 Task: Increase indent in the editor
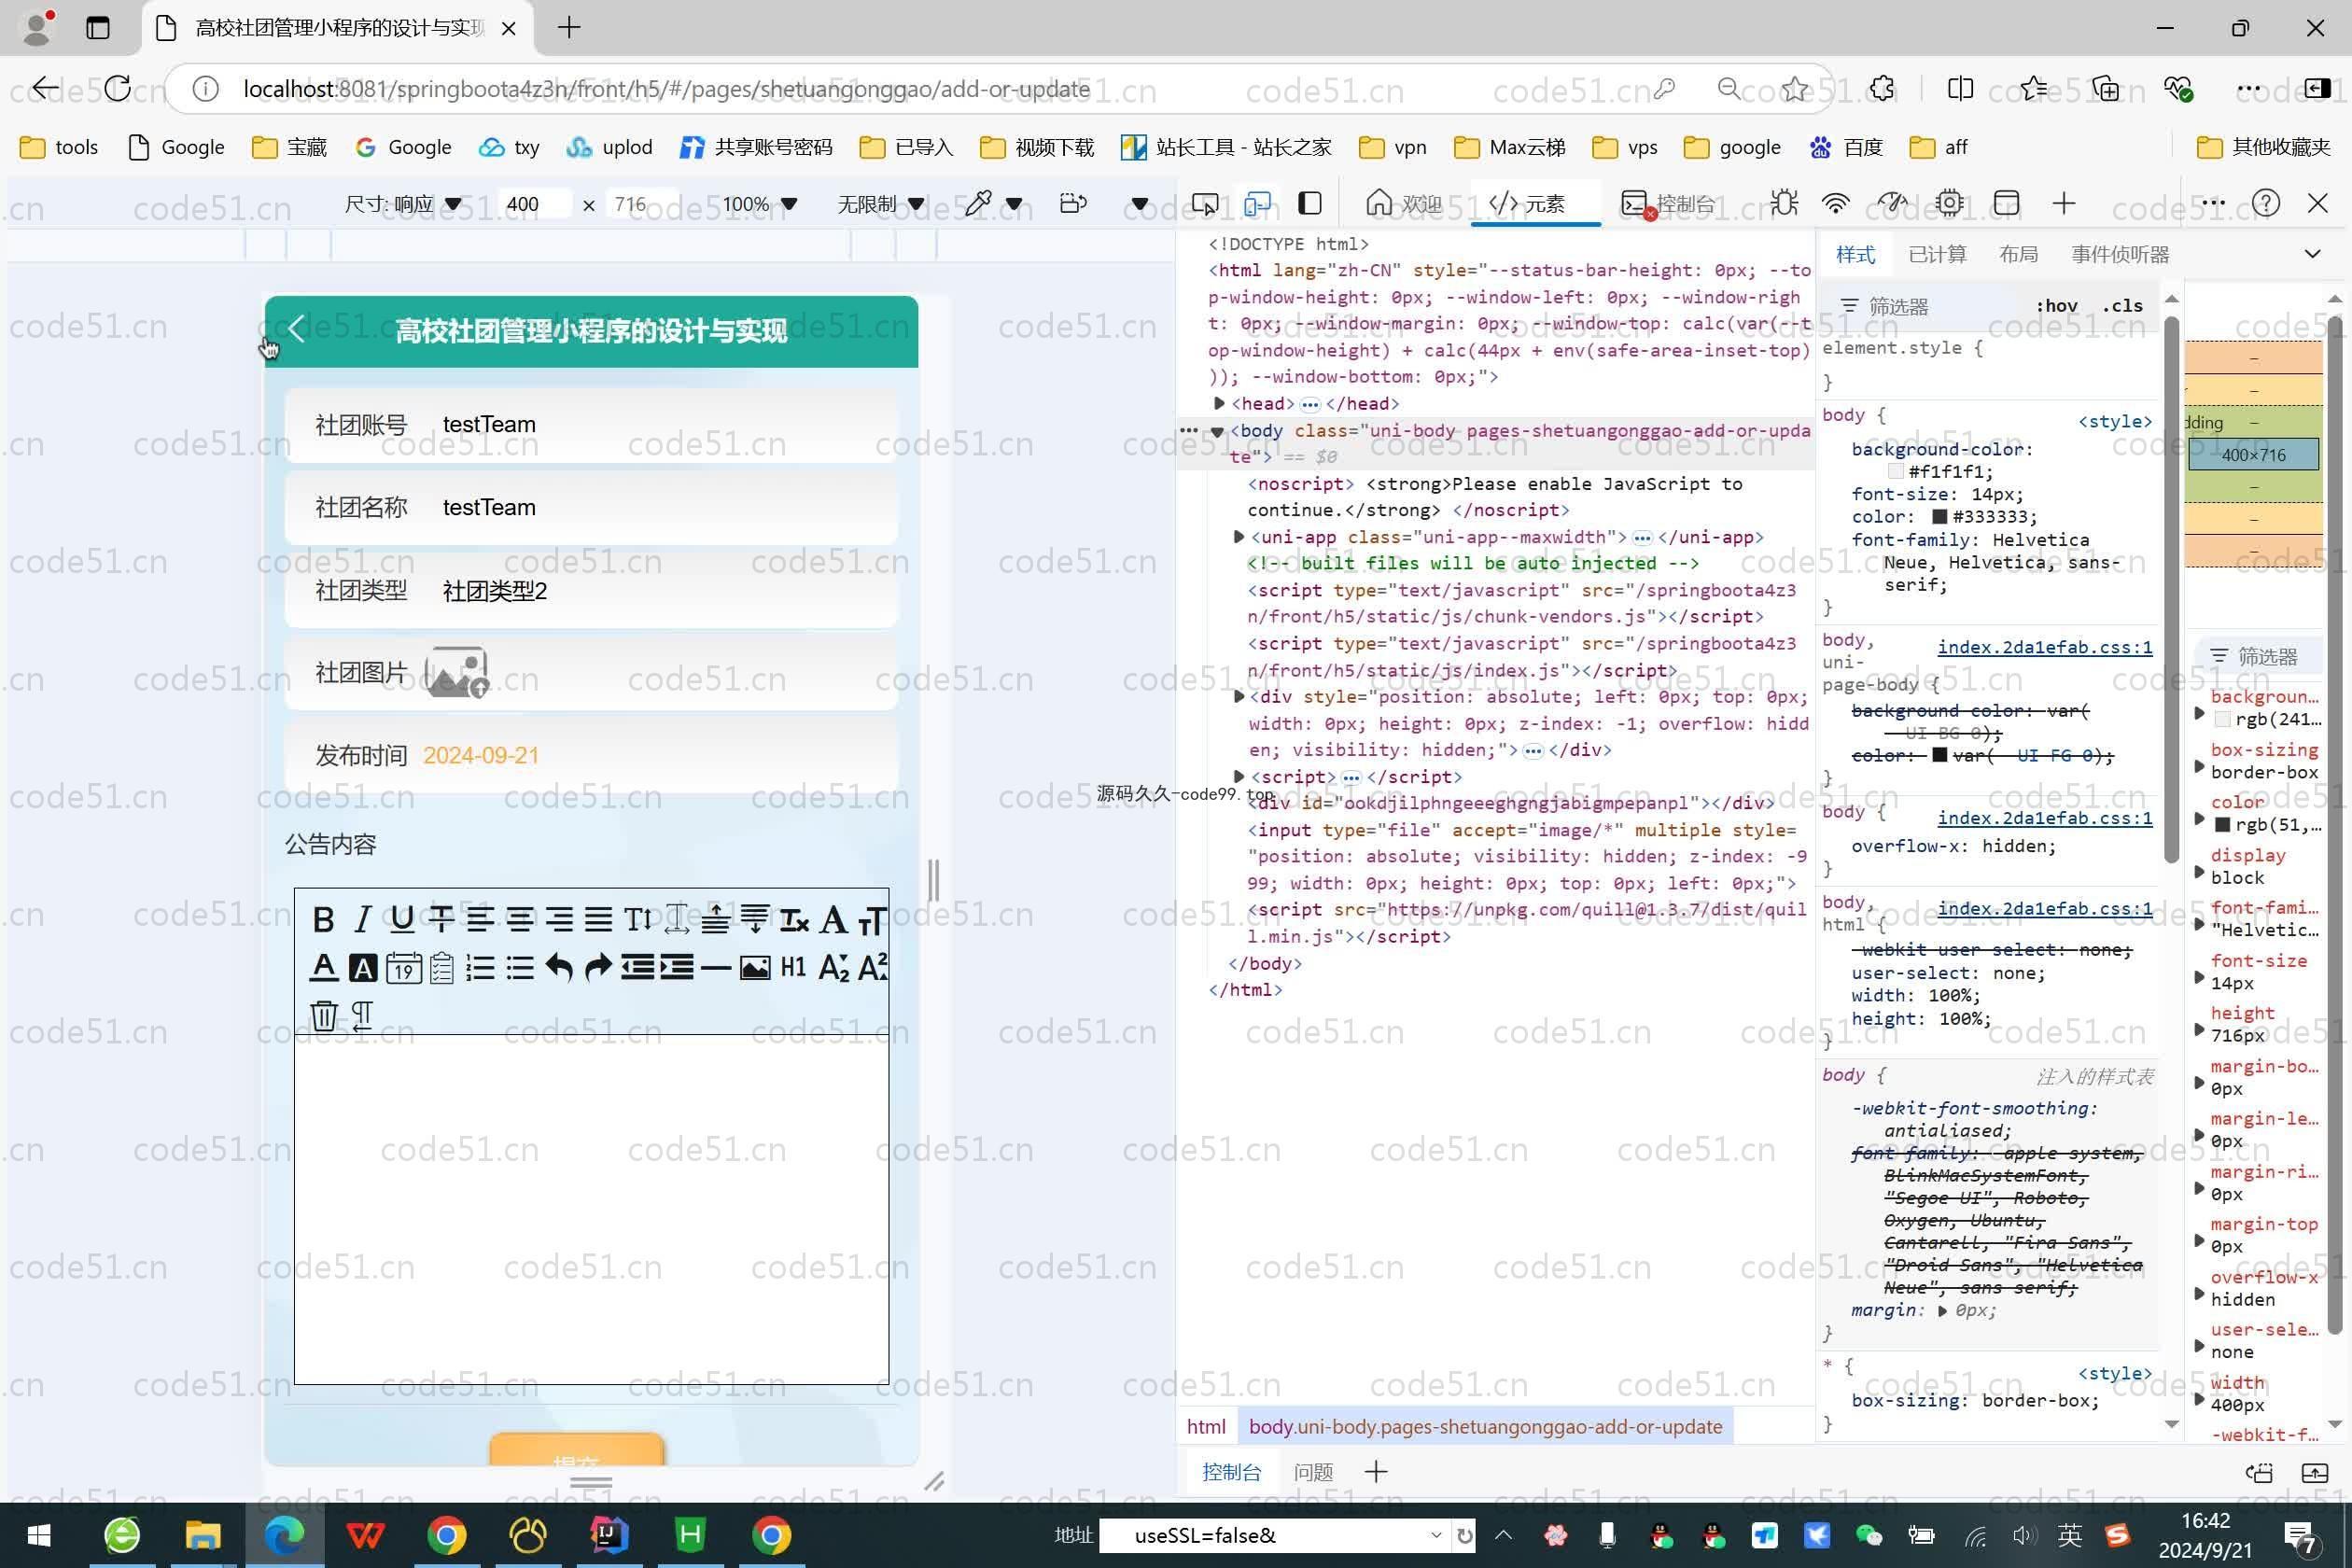[x=677, y=967]
